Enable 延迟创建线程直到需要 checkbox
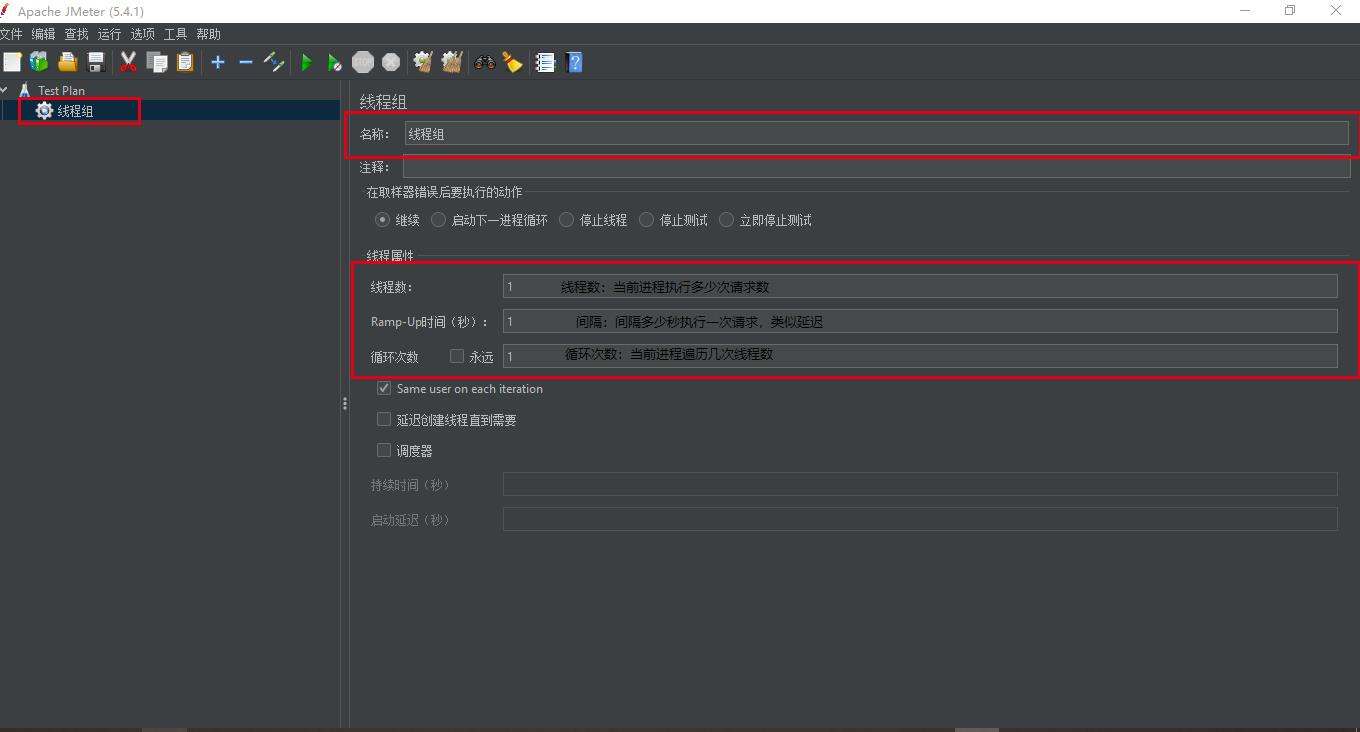 pos(384,420)
